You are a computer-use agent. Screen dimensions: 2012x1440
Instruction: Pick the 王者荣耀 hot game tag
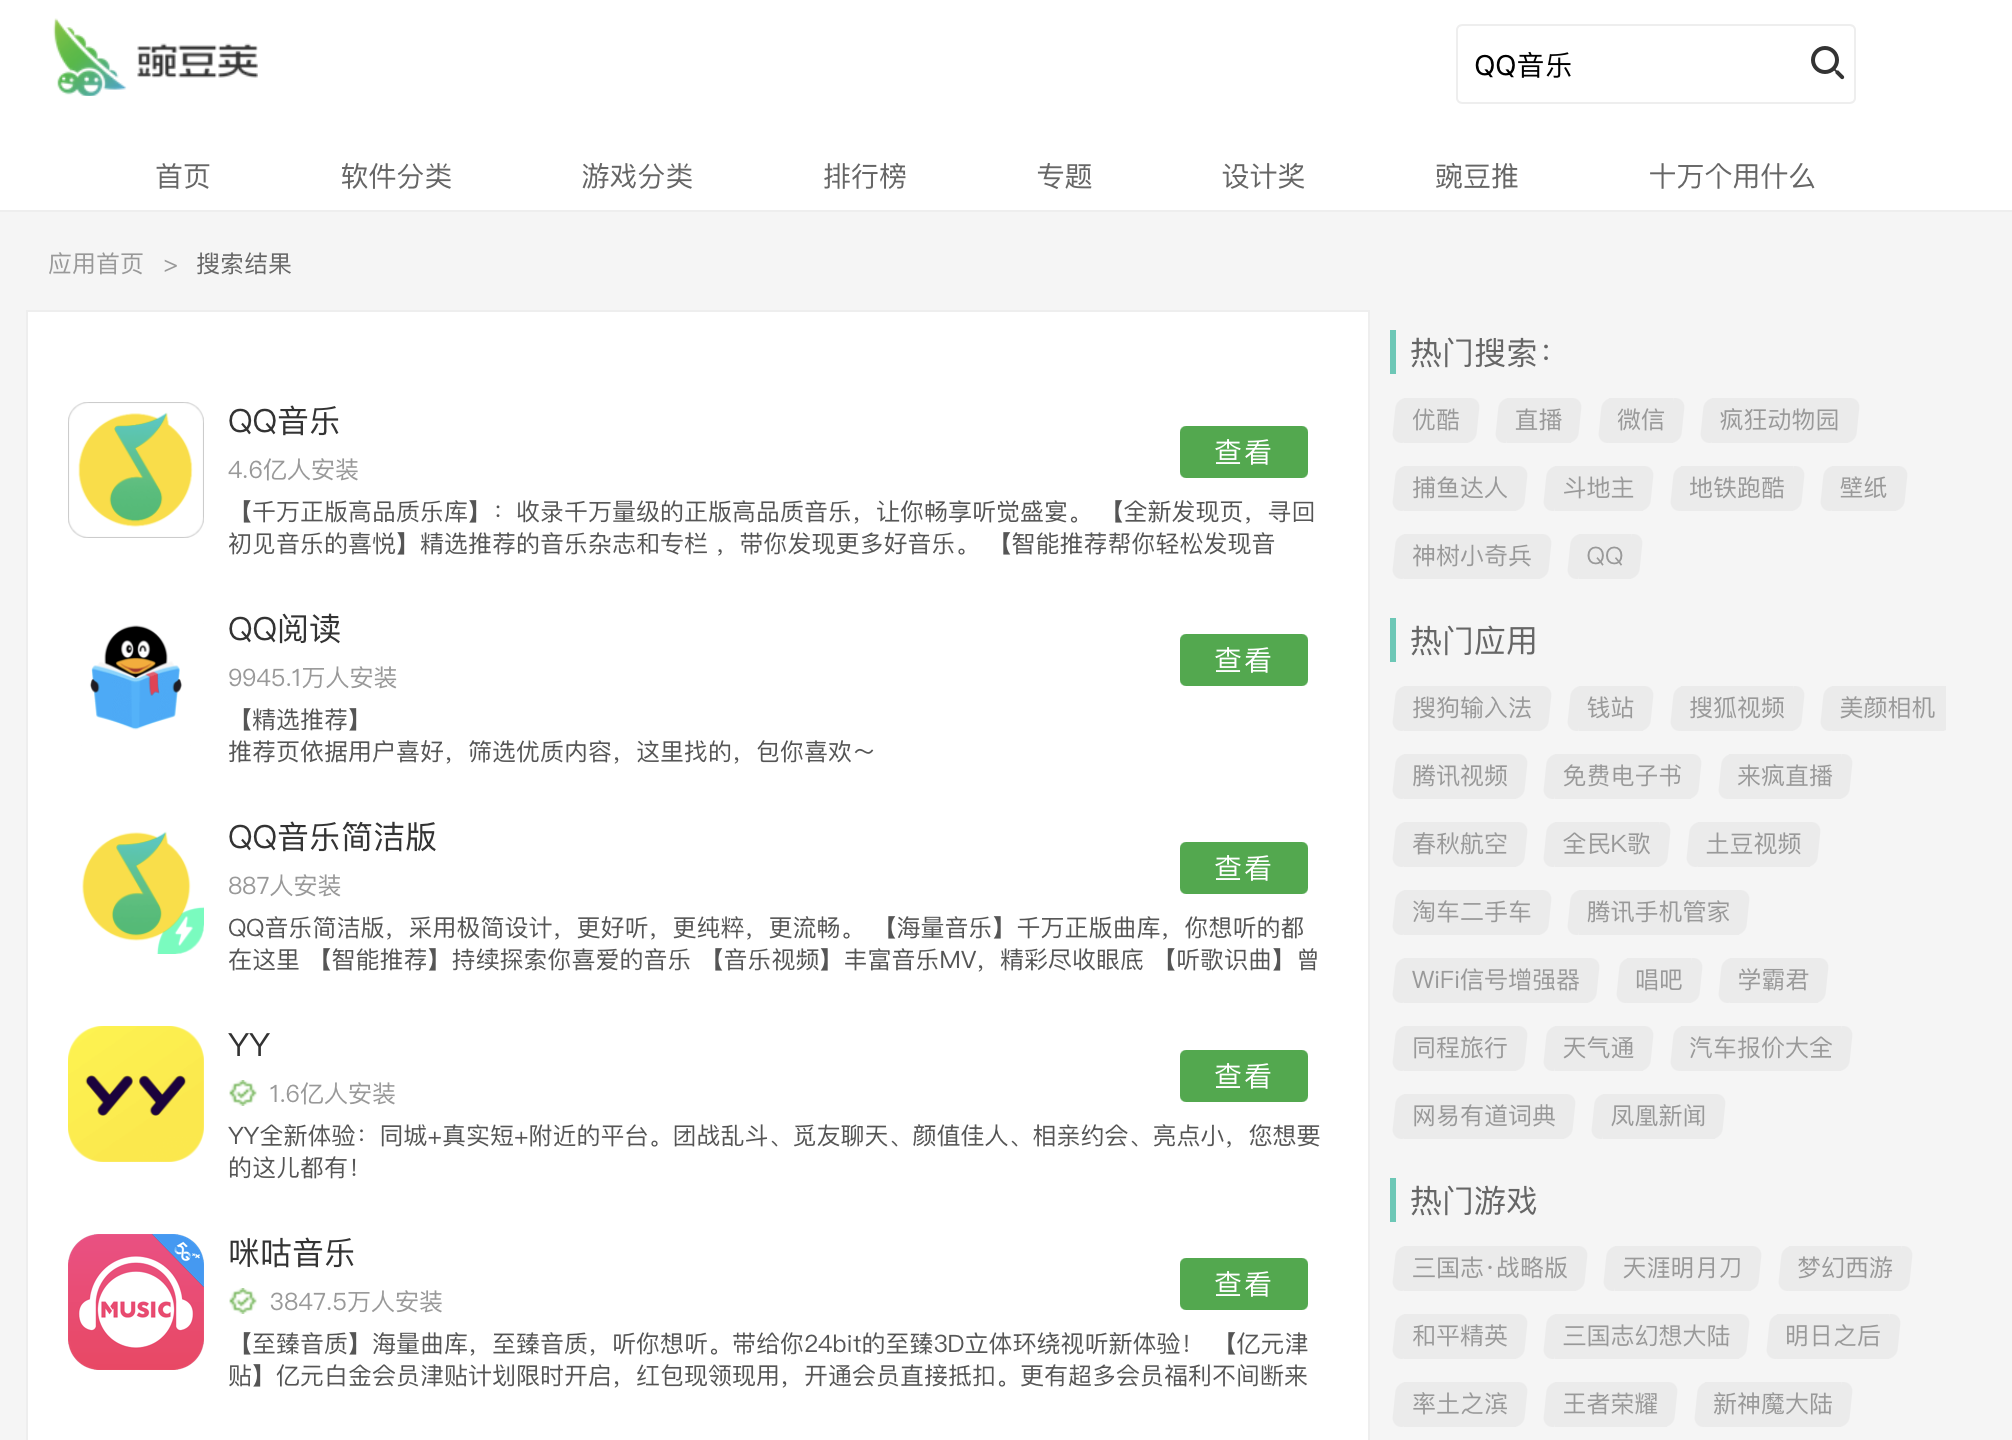[x=1610, y=1404]
